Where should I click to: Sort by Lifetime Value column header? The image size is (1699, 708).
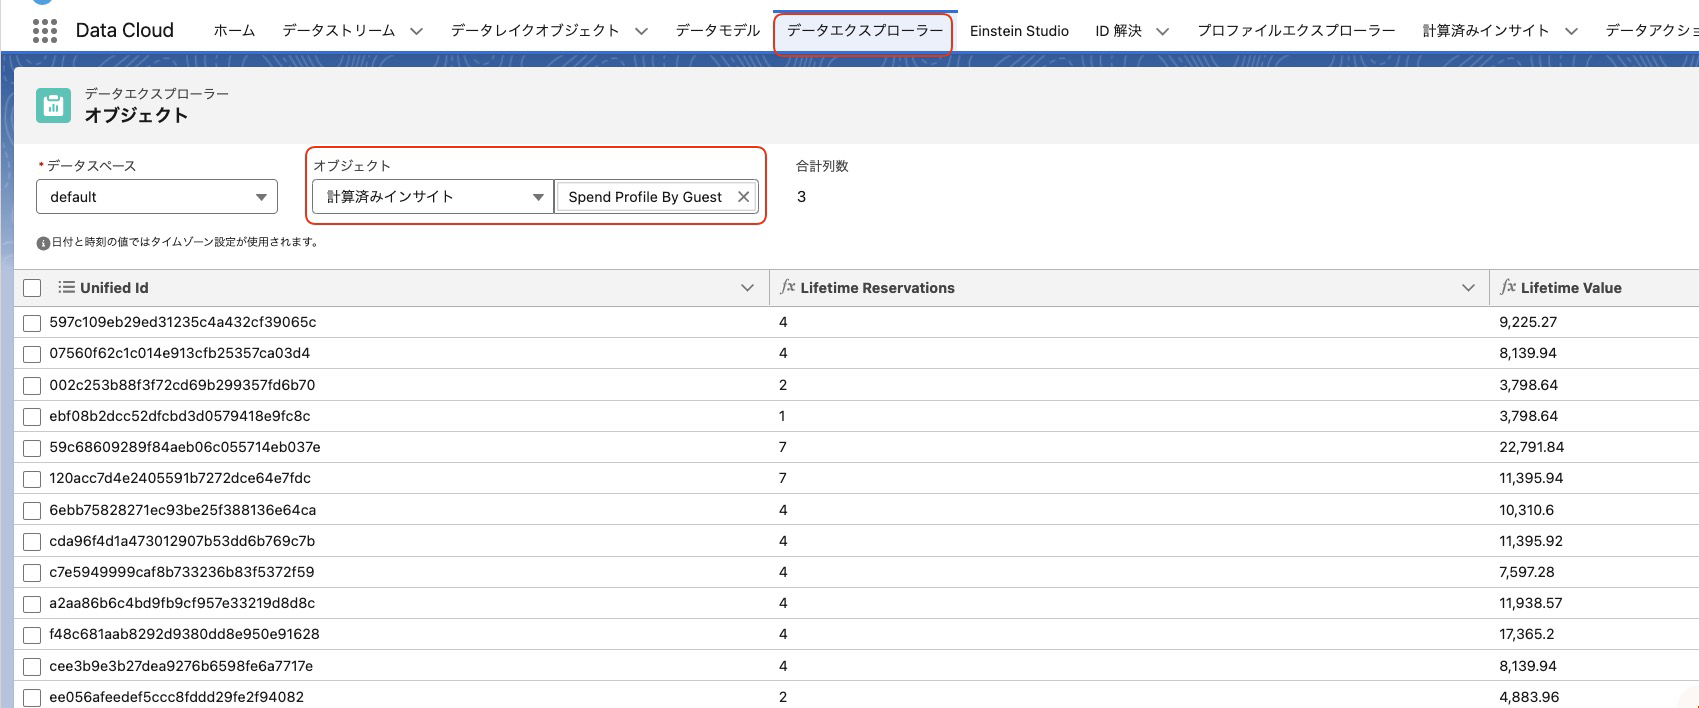pos(1571,288)
